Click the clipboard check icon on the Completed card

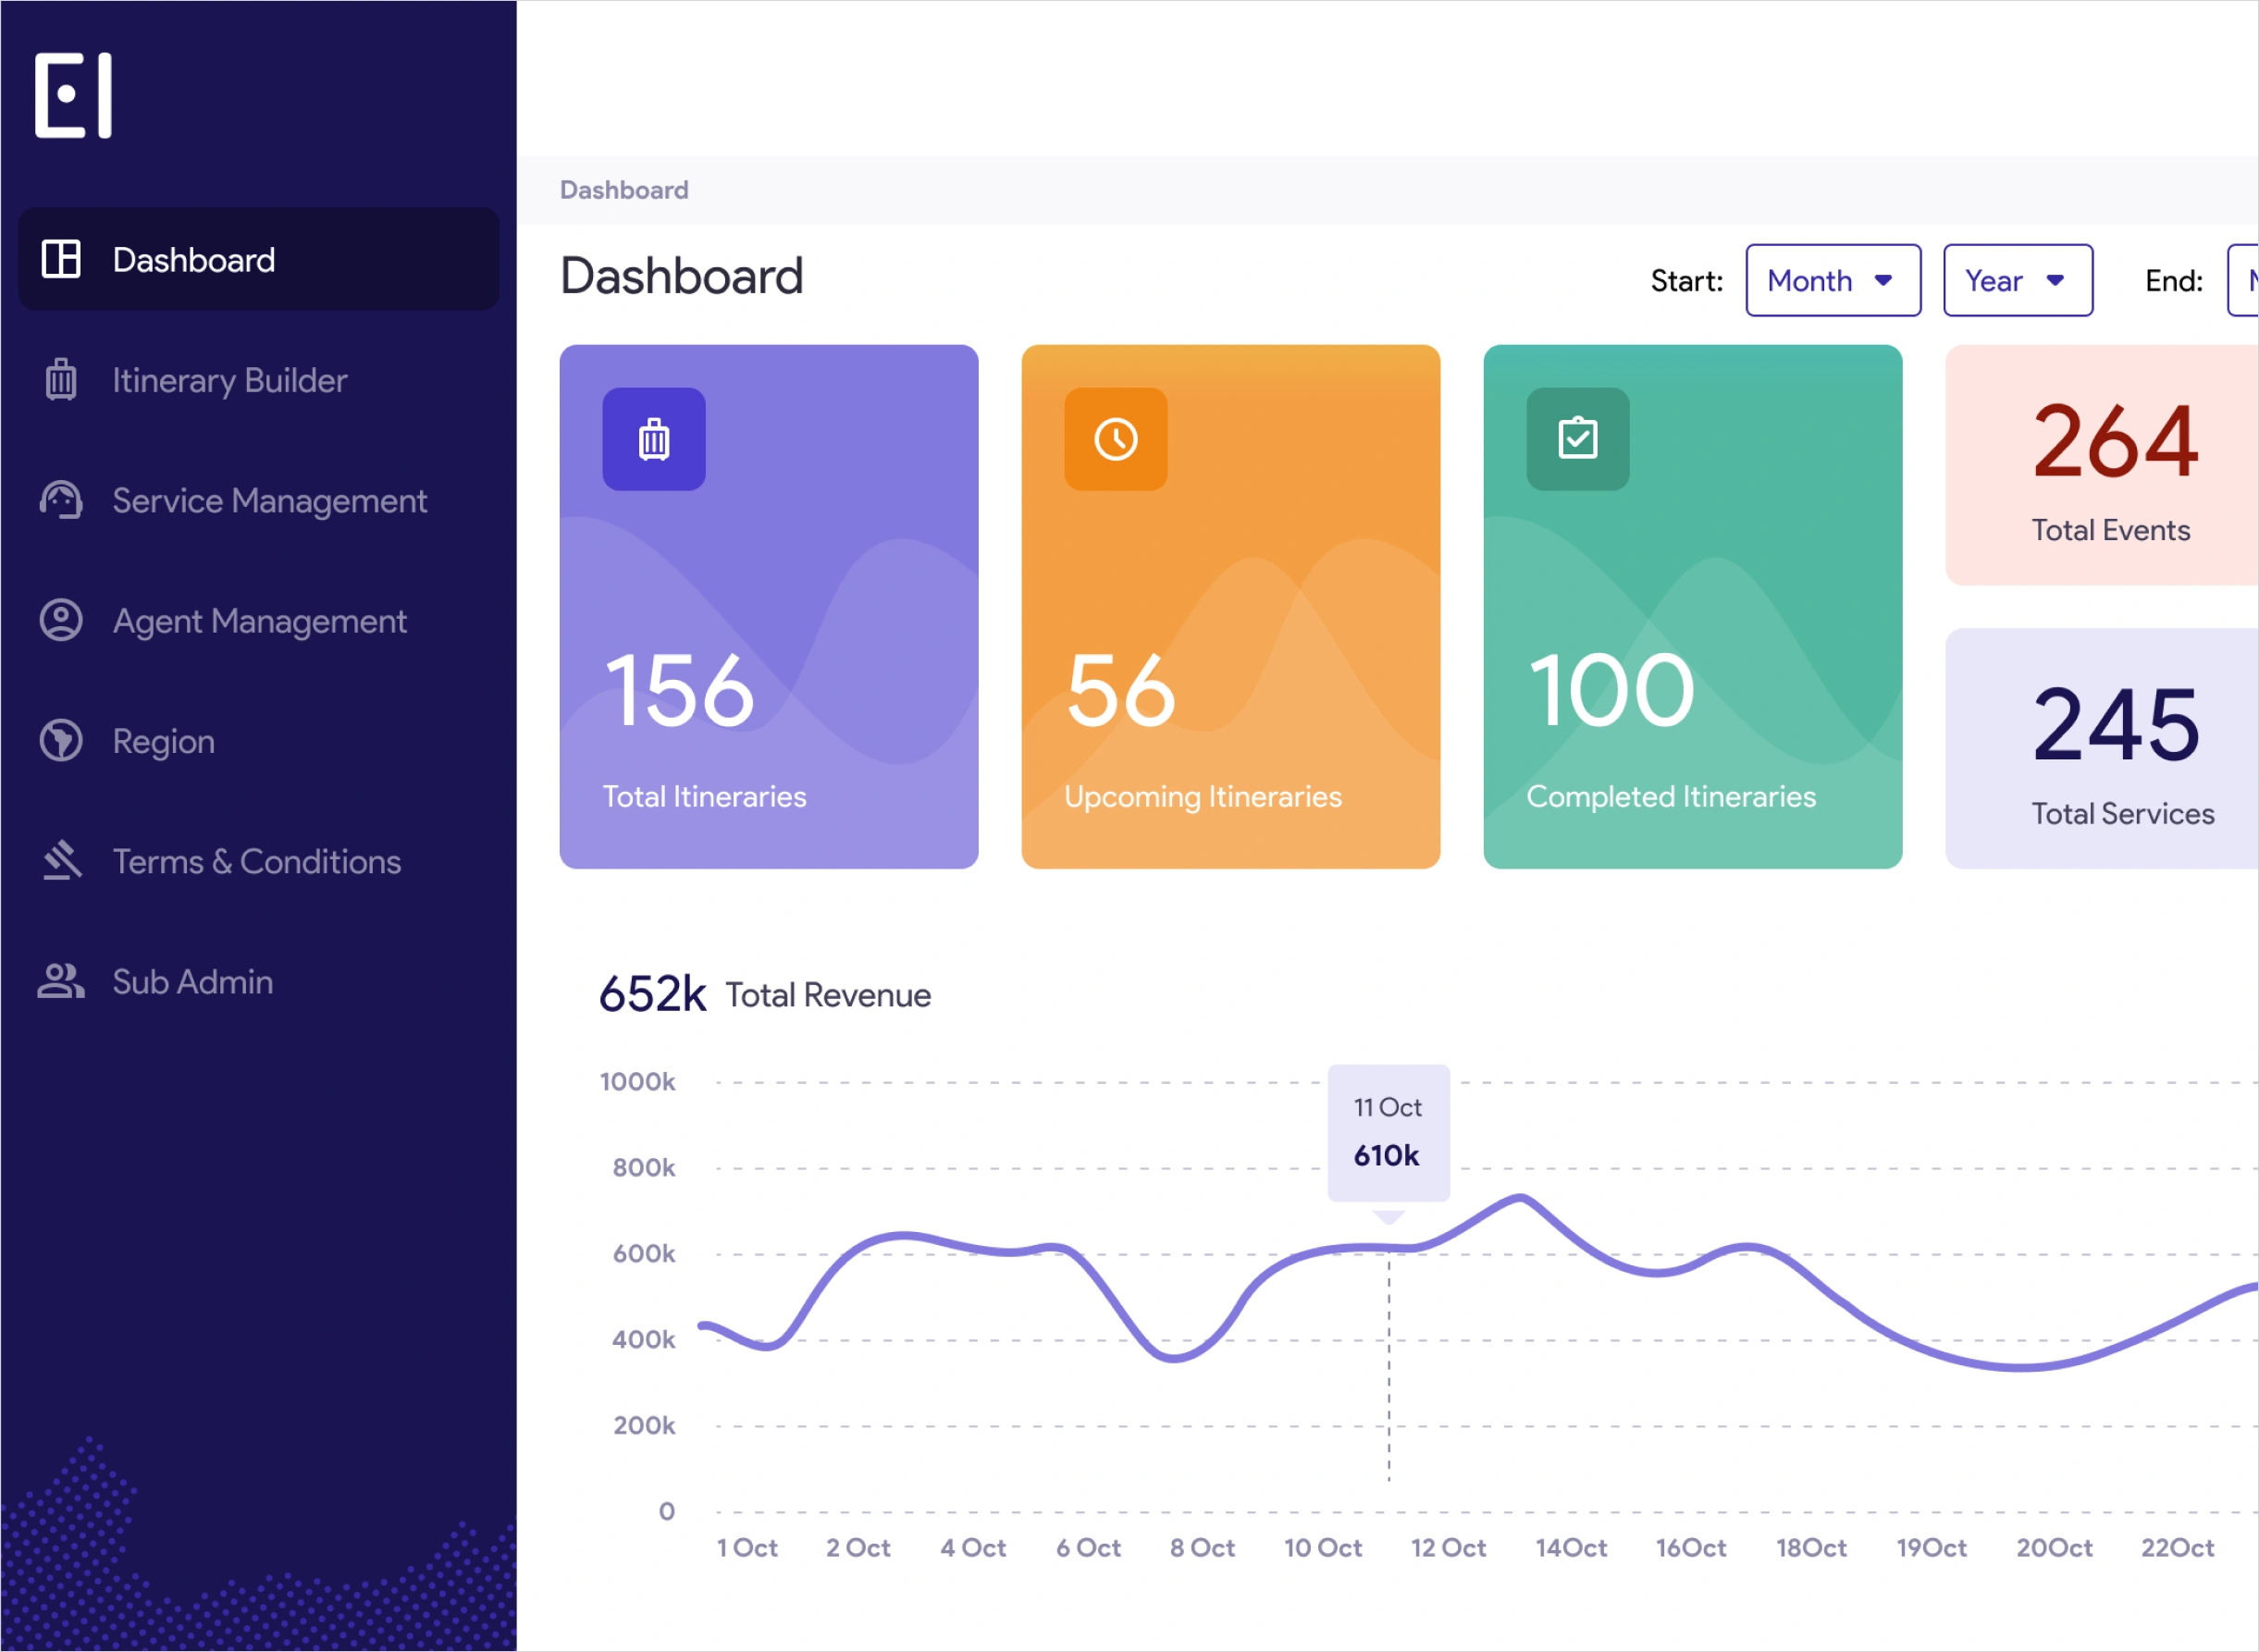click(x=1578, y=439)
